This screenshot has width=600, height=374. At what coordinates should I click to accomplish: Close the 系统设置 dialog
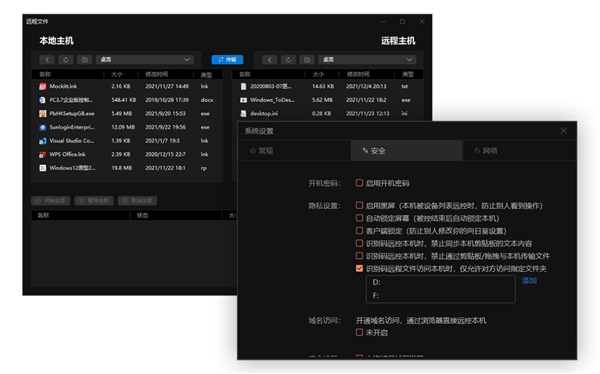pos(564,131)
